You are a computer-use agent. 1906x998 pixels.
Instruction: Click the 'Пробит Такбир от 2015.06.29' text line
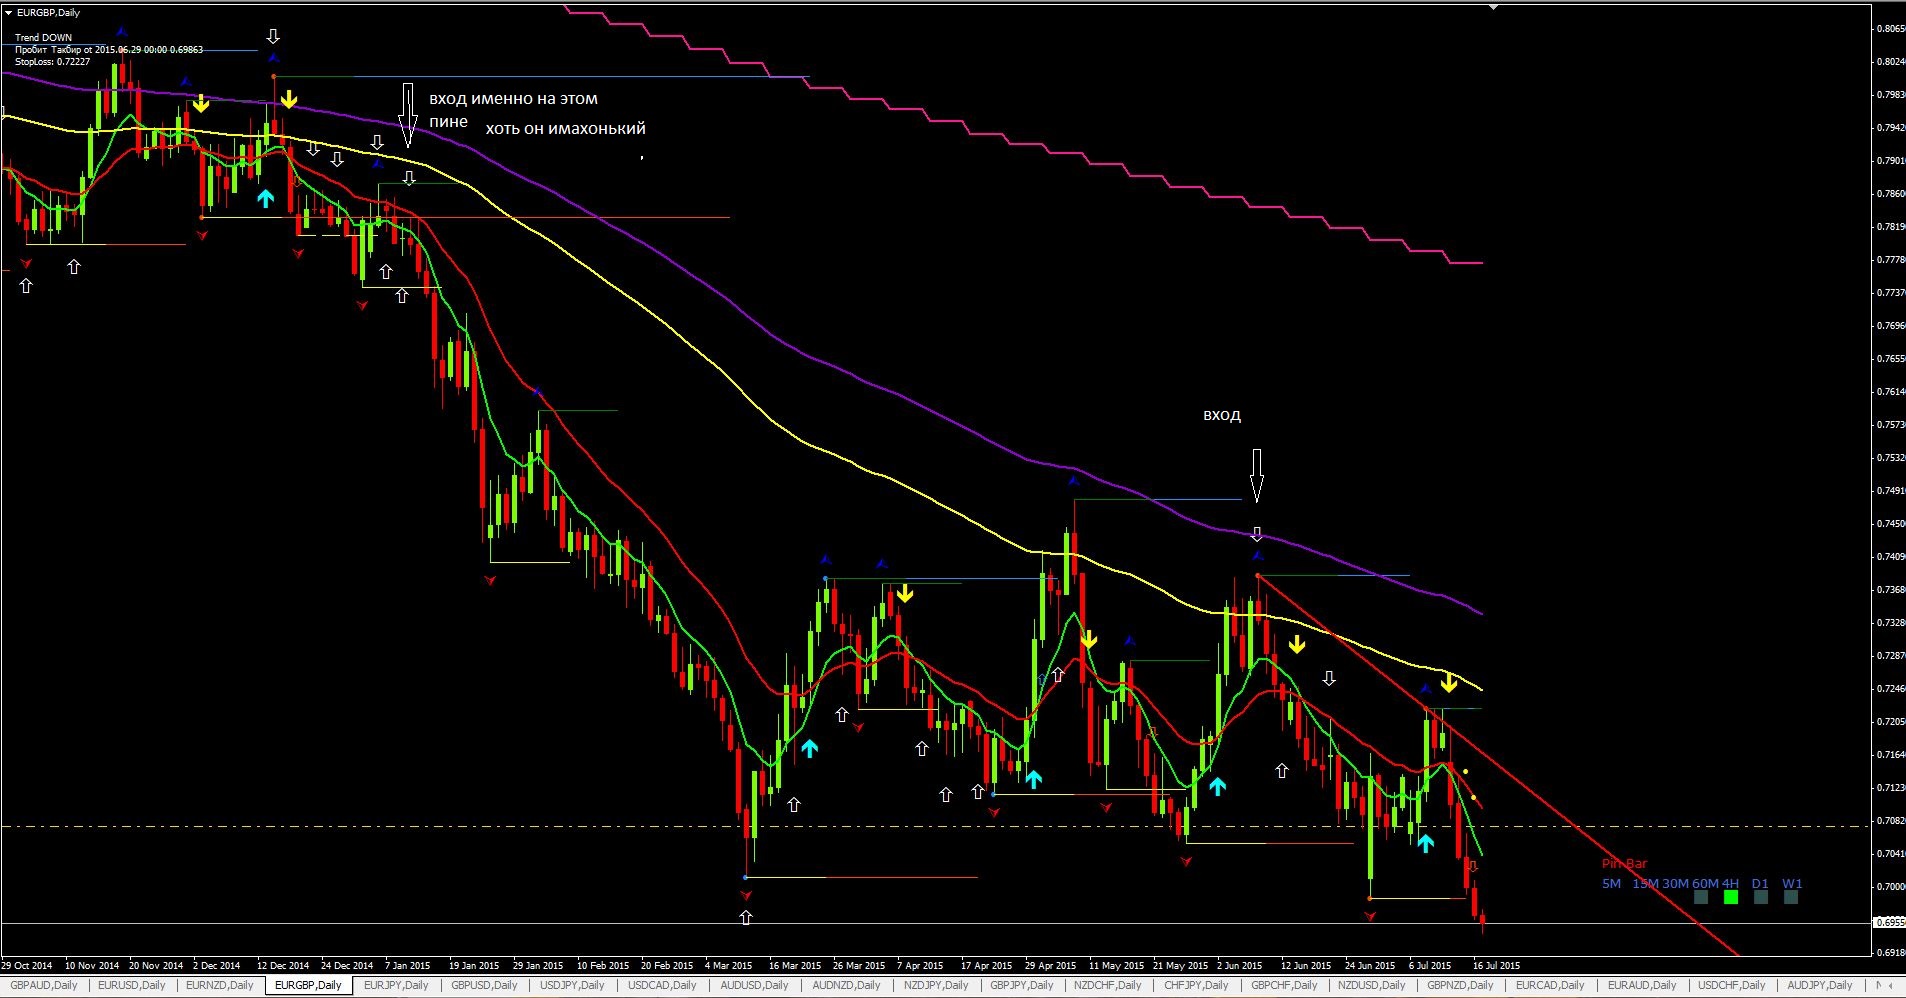point(108,49)
